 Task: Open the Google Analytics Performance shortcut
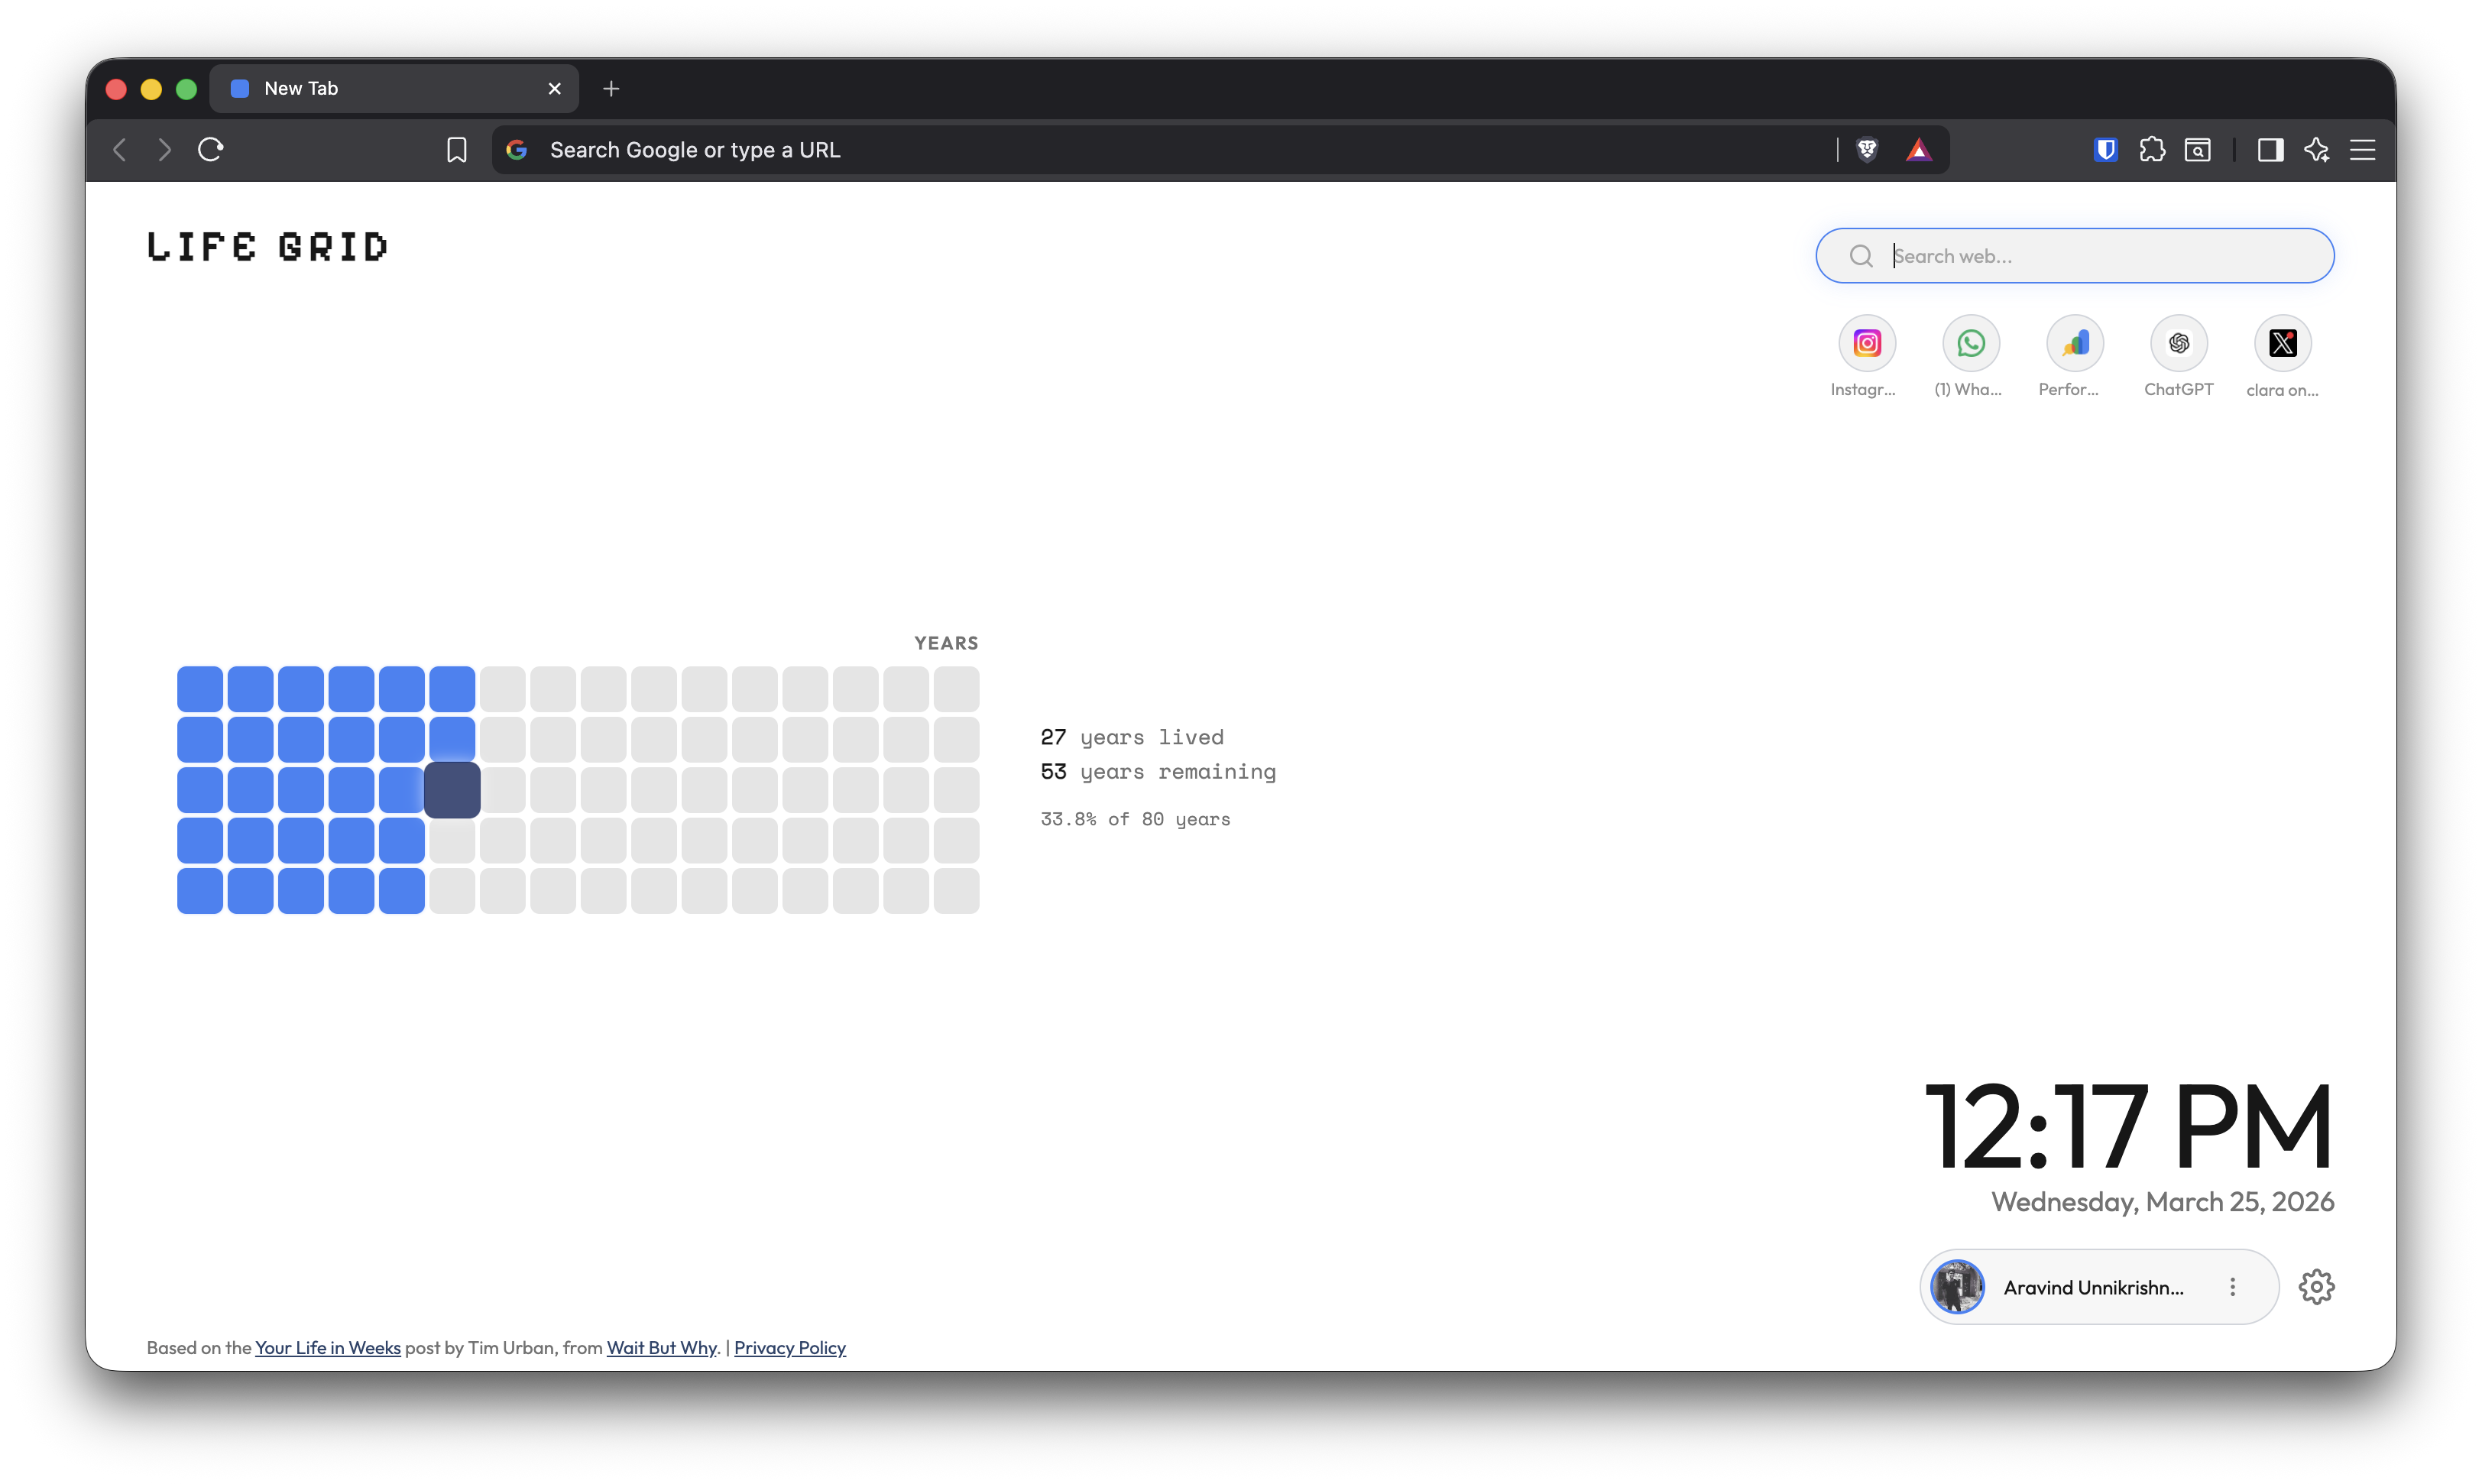(x=2075, y=343)
